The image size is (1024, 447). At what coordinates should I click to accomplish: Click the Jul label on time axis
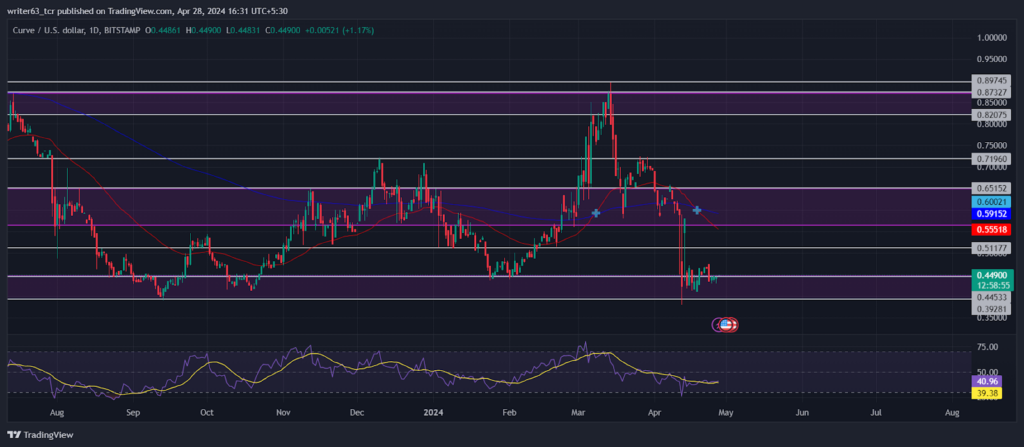point(876,413)
